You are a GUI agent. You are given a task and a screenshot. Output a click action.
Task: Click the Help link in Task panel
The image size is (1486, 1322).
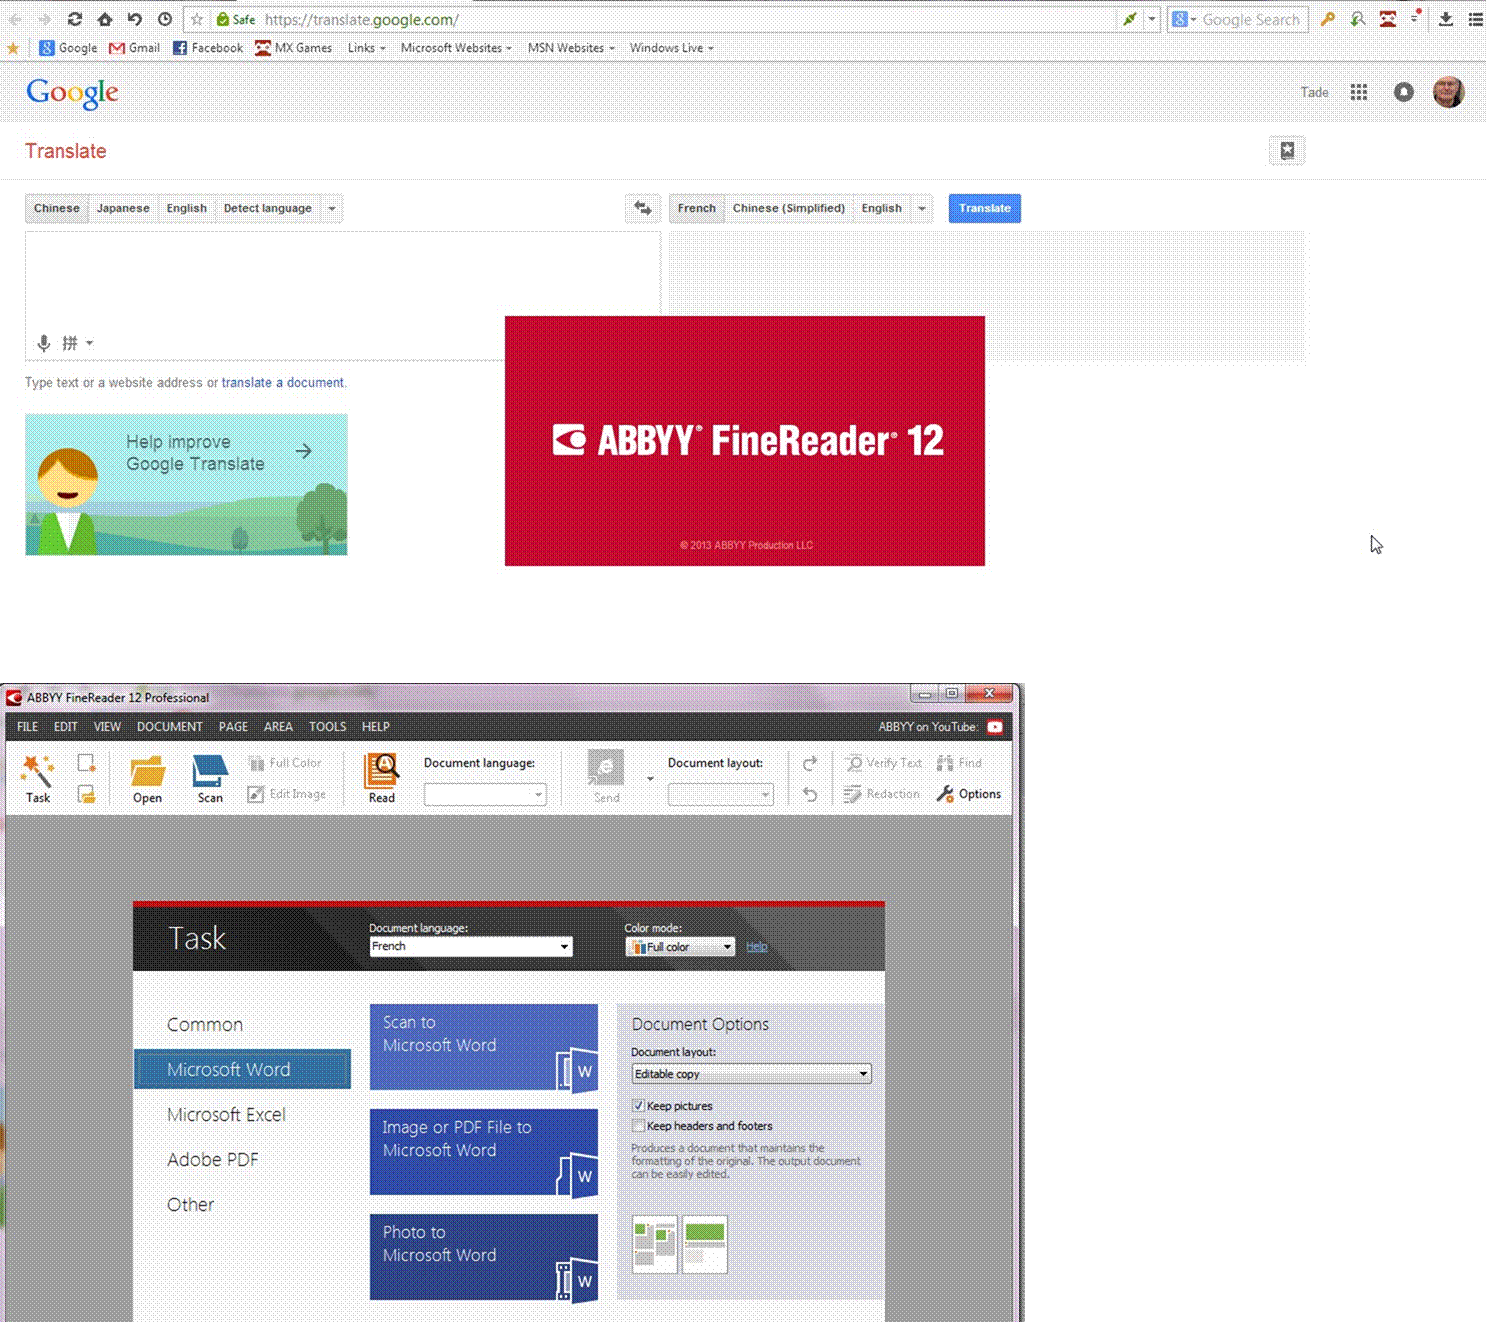click(757, 947)
